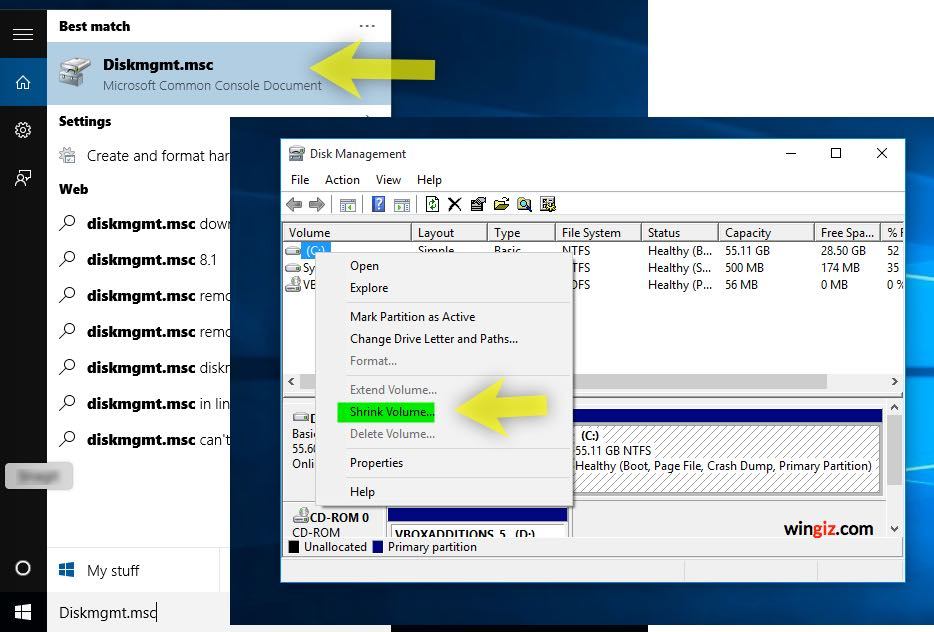Toggle Show/Hide Action Pane toolbar icon
Image resolution: width=934 pixels, height=632 pixels.
pyautogui.click(x=402, y=204)
